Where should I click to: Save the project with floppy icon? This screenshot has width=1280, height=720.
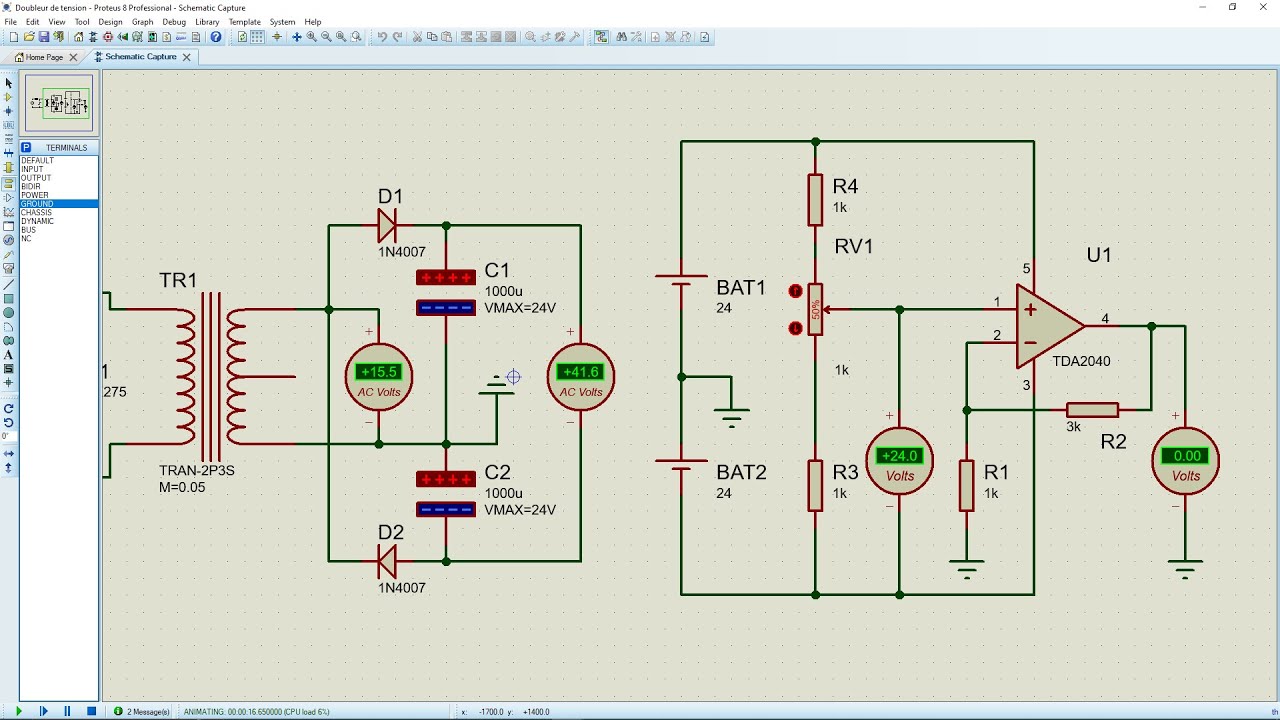click(x=44, y=37)
